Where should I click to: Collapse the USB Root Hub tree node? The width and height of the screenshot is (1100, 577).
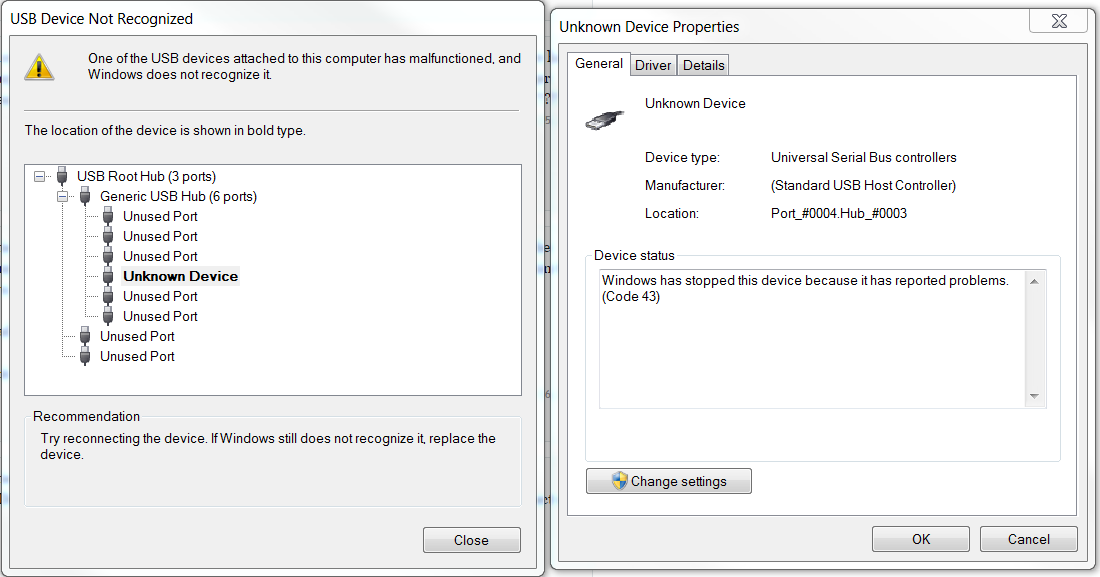(x=40, y=176)
